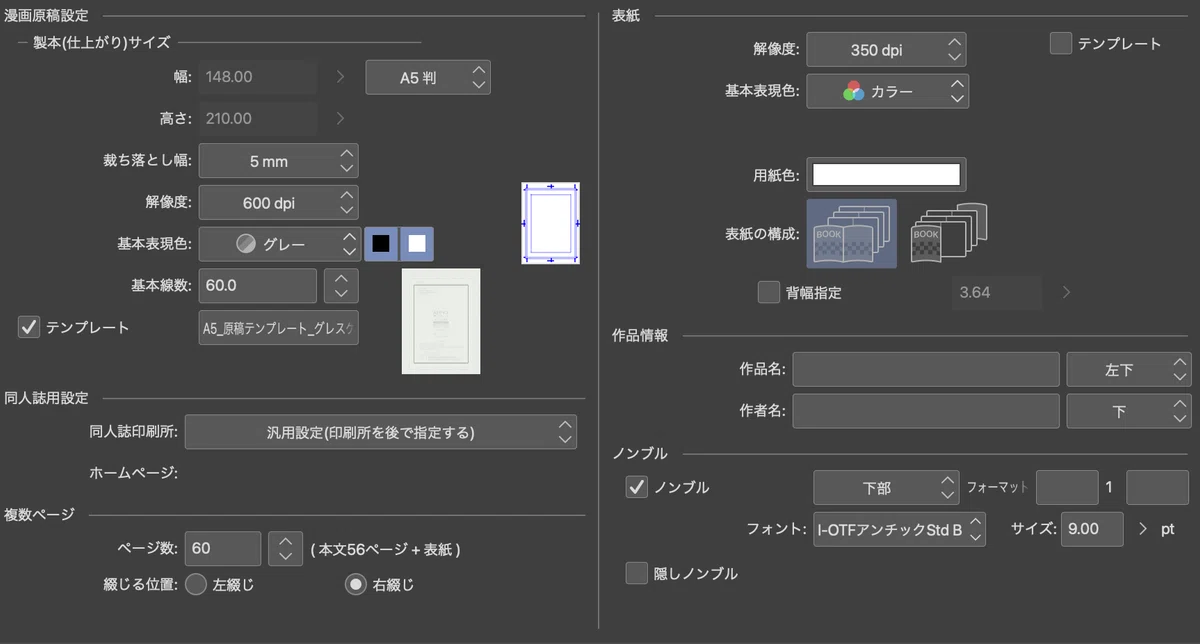This screenshot has height=644, width=1200.
Task: Enable the 背幅指定 checkbox
Action: pyautogui.click(x=768, y=292)
